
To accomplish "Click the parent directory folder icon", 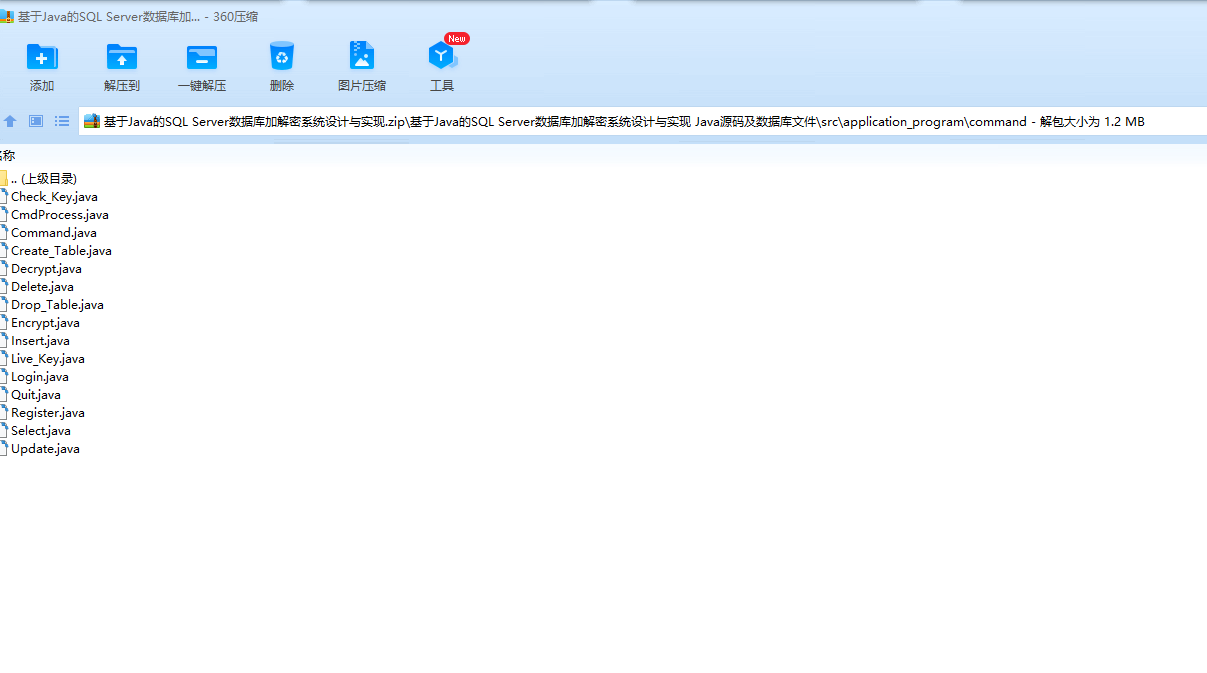I will [3, 178].
